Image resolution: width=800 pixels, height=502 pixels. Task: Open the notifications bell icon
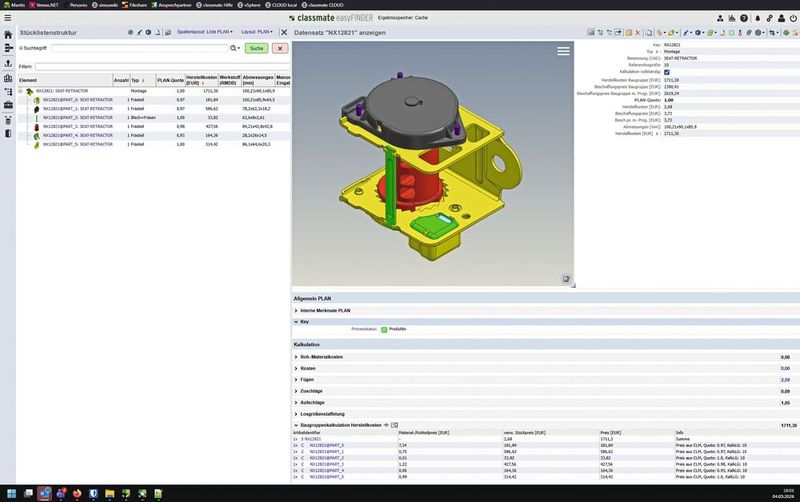(757, 18)
